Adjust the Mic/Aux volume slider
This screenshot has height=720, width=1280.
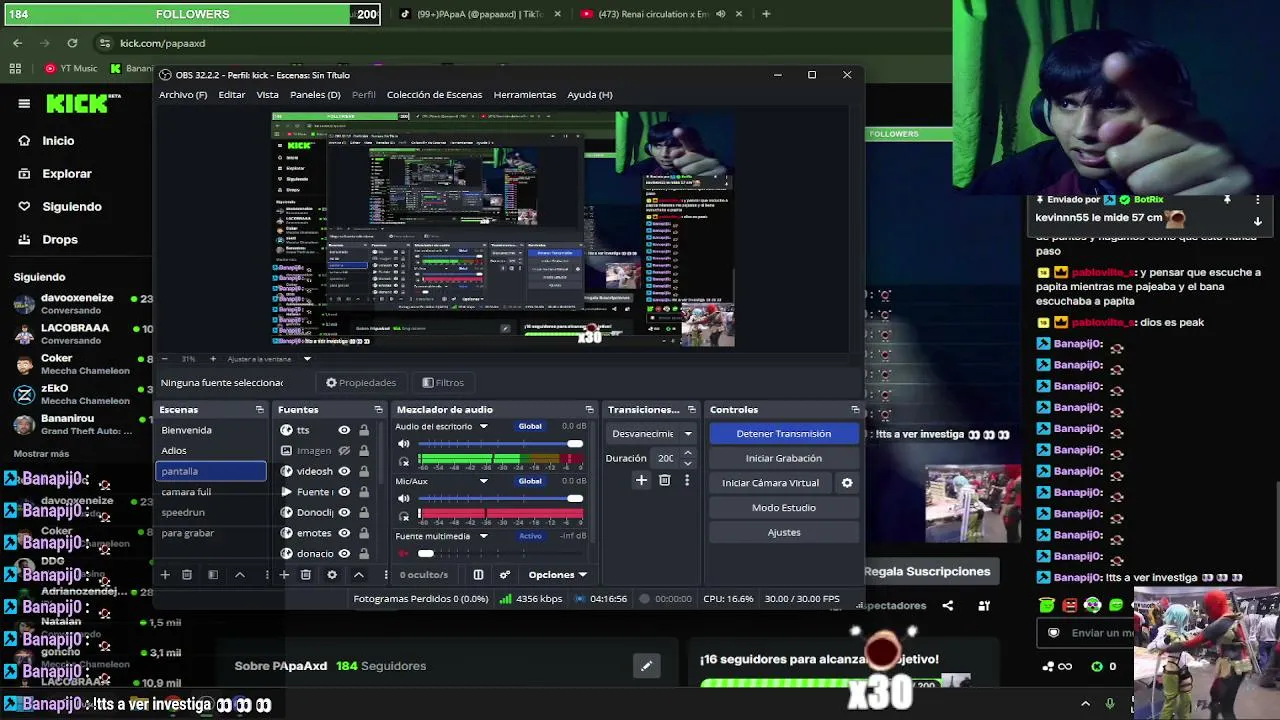point(500,498)
